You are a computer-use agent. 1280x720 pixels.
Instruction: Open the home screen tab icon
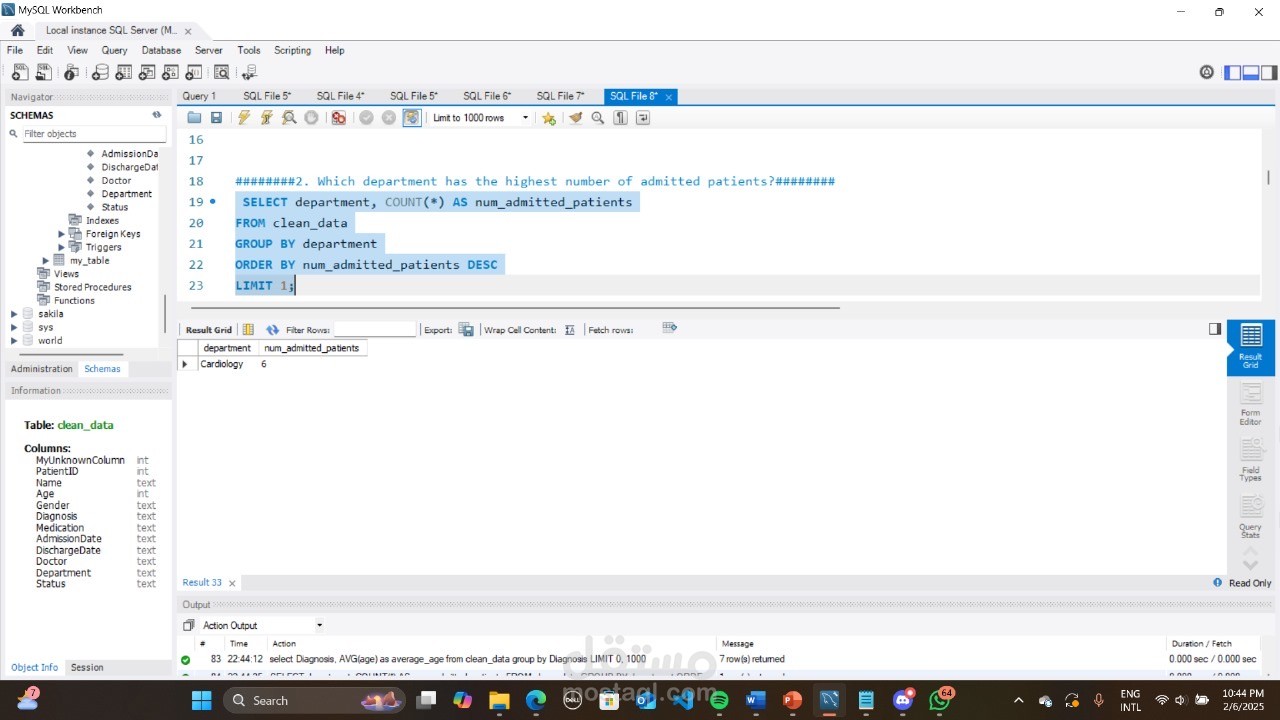click(17, 30)
